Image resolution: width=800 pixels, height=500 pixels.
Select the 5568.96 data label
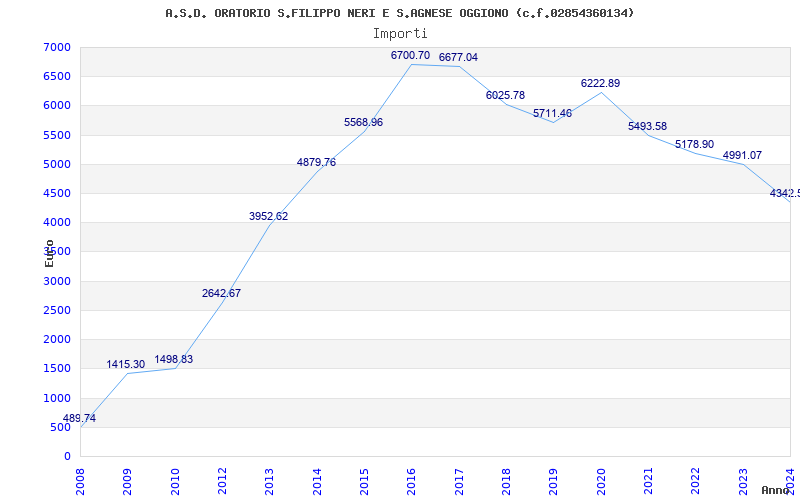pyautogui.click(x=363, y=122)
